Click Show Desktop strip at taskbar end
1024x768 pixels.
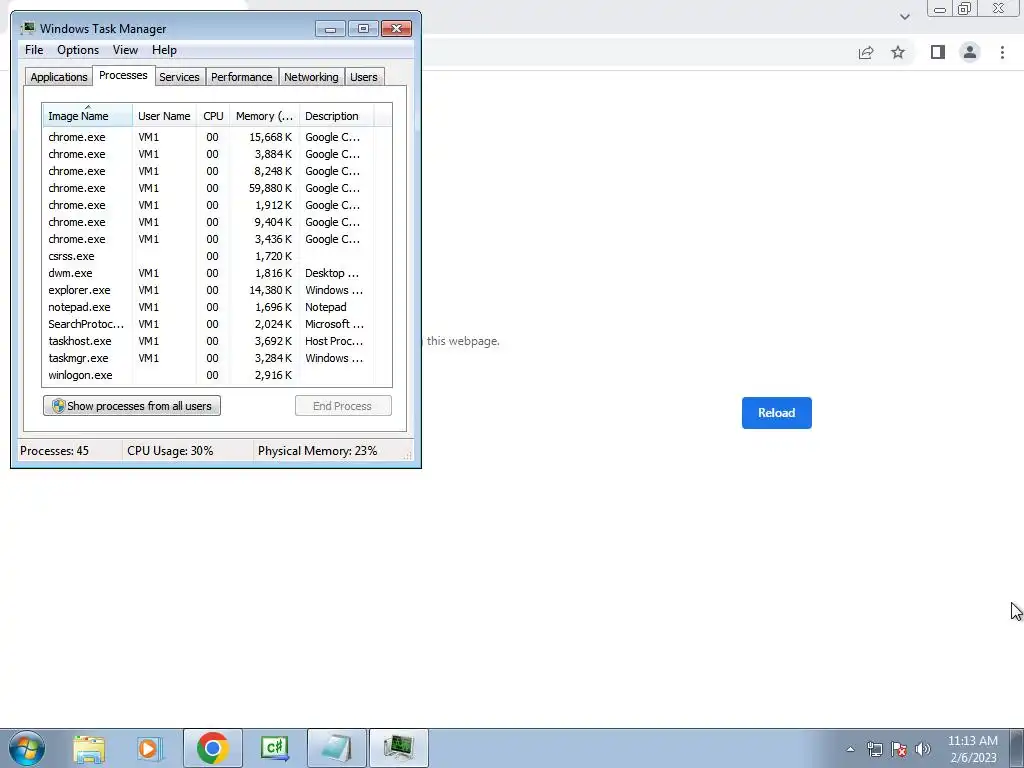(x=1017, y=748)
